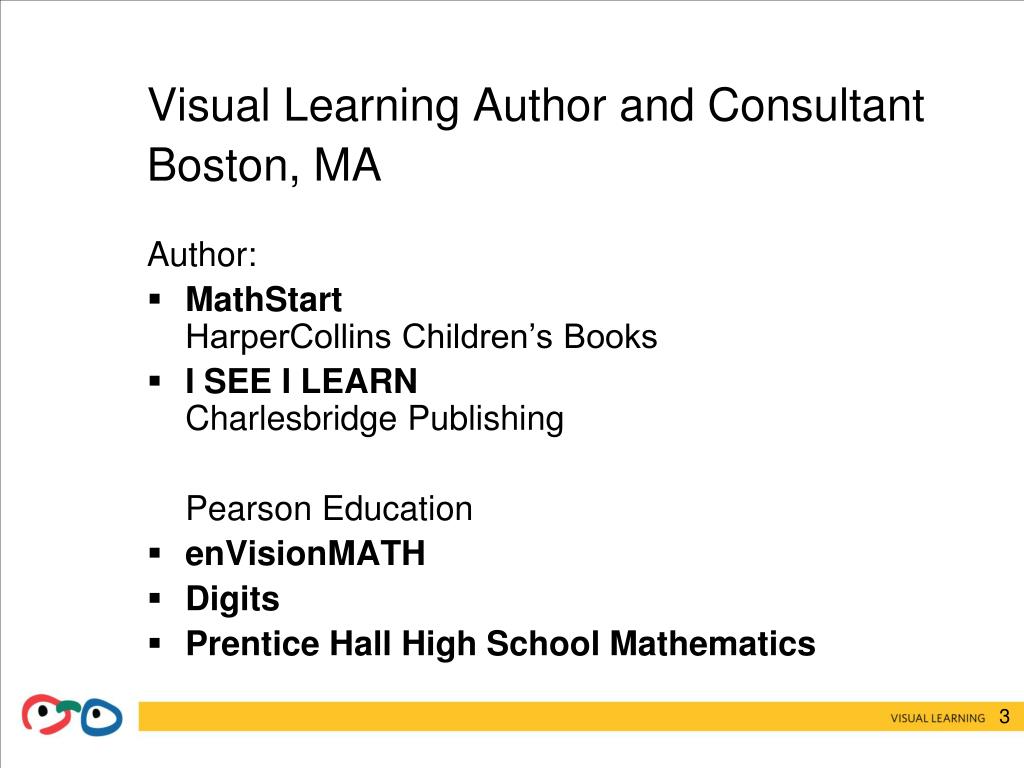Click Charlesbridge Publishing text
The width and height of the screenshot is (1024, 768).
tap(374, 419)
